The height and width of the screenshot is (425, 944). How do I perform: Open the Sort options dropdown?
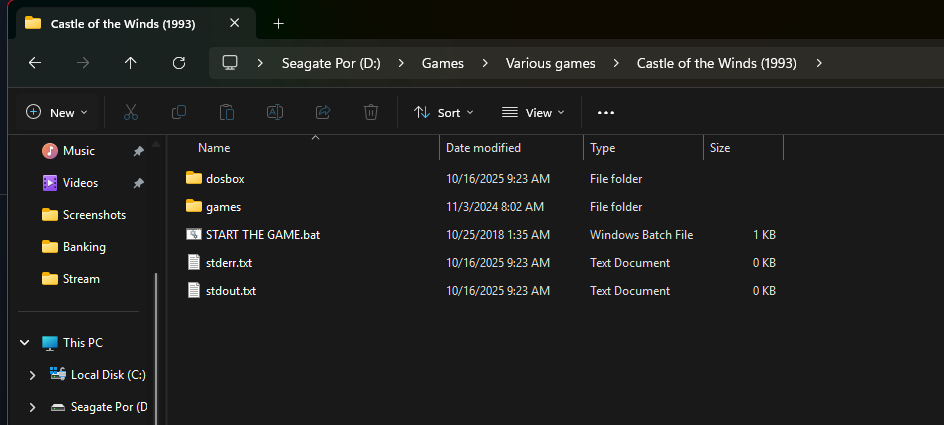tap(444, 112)
